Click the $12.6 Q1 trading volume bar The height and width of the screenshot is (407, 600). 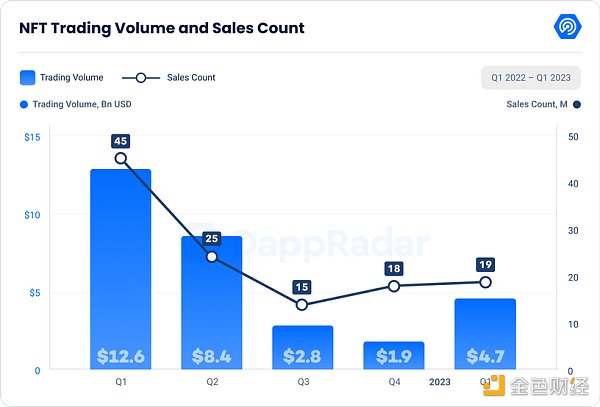(121, 270)
